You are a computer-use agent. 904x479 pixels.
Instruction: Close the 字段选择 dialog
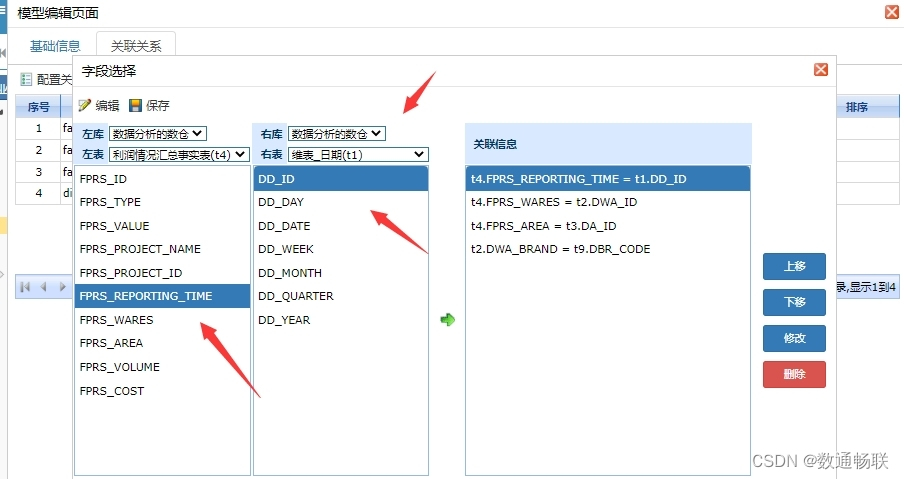(821, 70)
